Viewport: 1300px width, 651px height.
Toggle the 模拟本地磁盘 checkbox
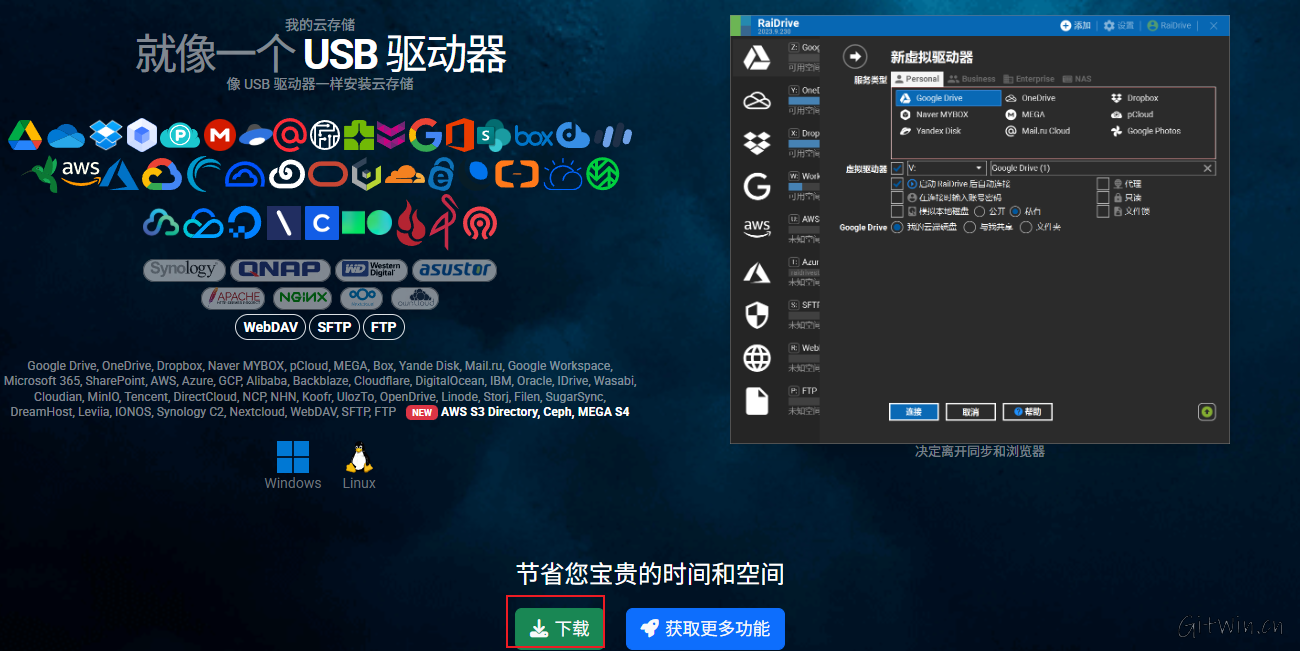pos(897,212)
